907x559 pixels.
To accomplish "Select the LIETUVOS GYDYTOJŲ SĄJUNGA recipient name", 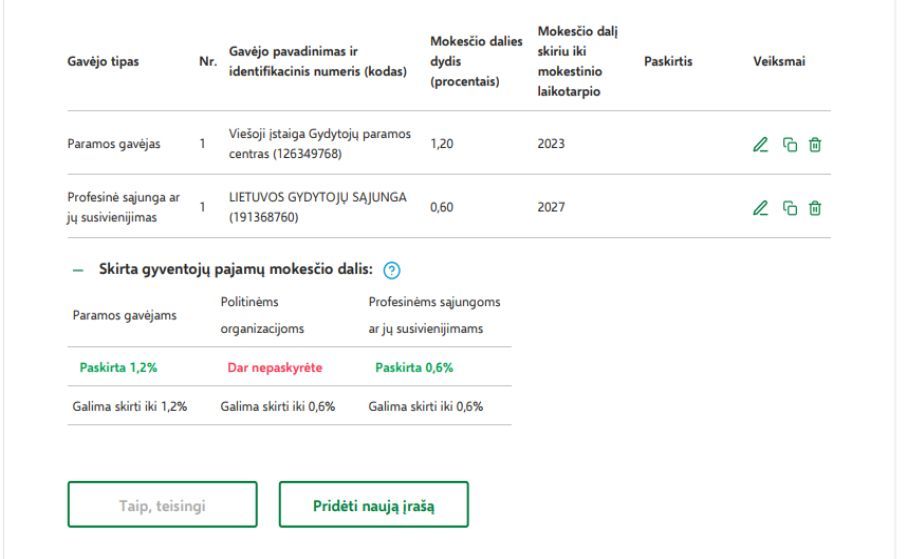I will (318, 197).
